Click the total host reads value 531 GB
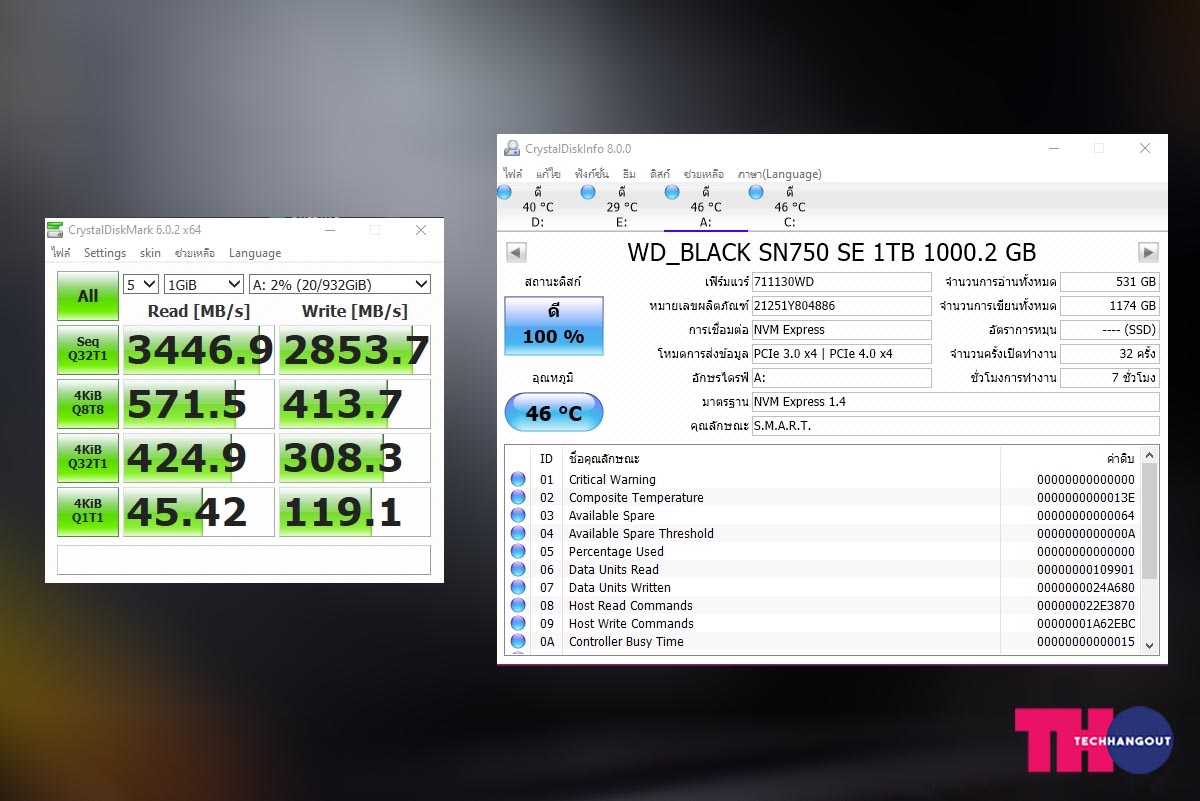This screenshot has height=801, width=1200. [1110, 282]
